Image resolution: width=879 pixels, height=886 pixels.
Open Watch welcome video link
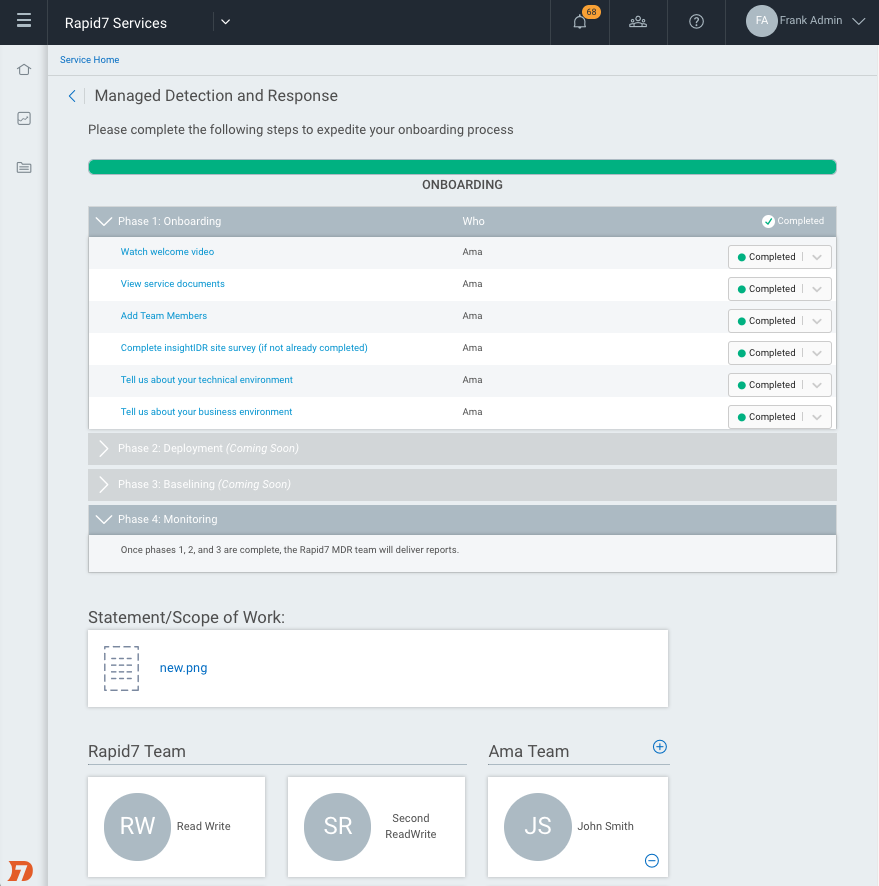point(167,252)
